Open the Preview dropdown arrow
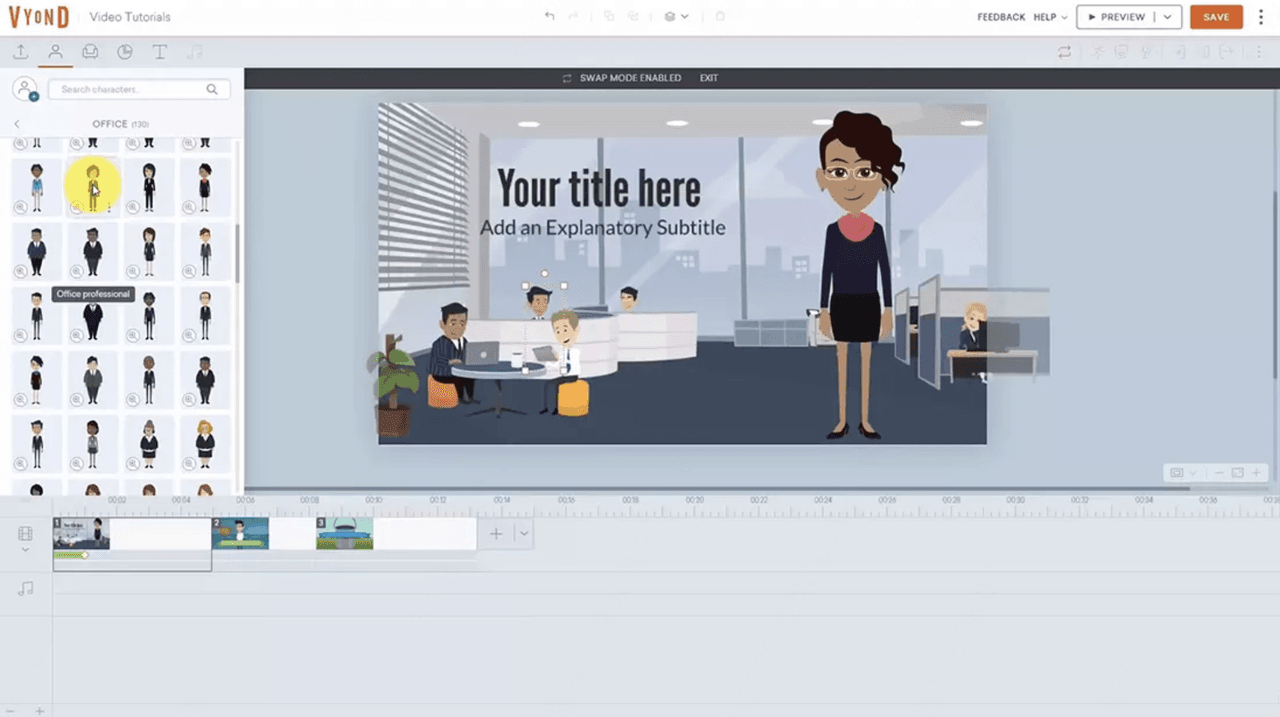The image size is (1280, 717). coord(1167,17)
